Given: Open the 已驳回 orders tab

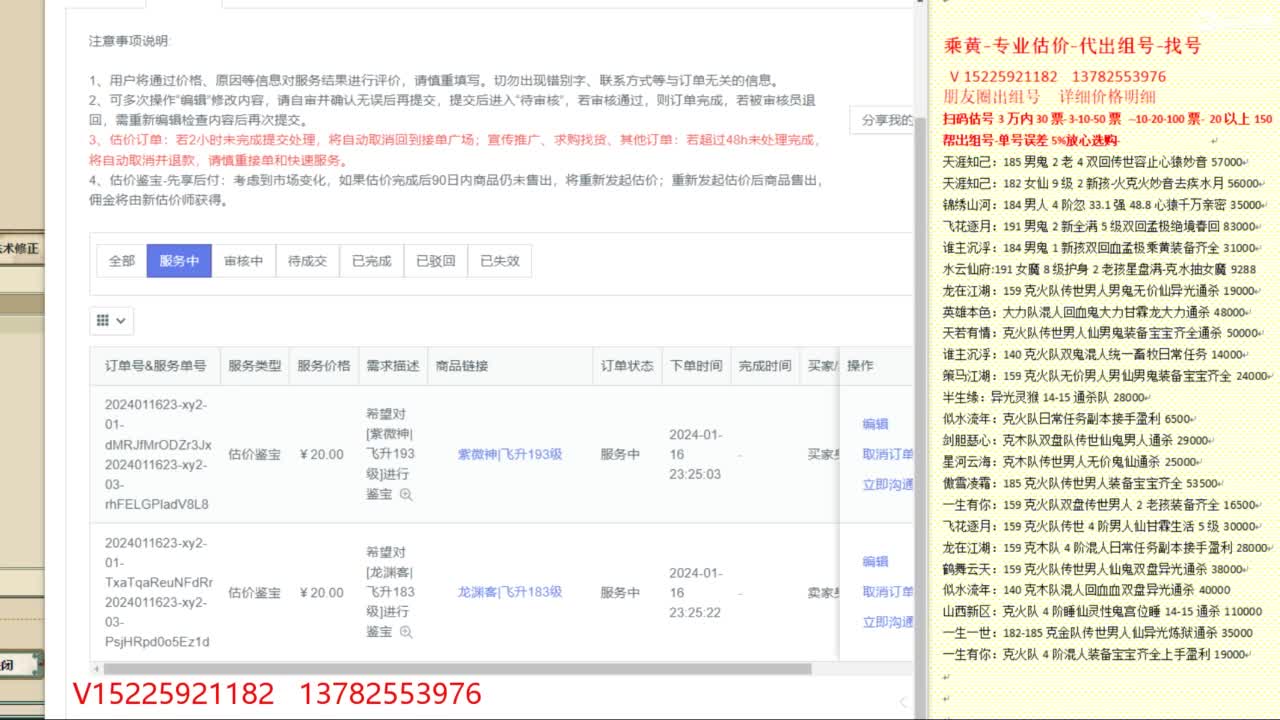Looking at the screenshot, I should (x=435, y=261).
